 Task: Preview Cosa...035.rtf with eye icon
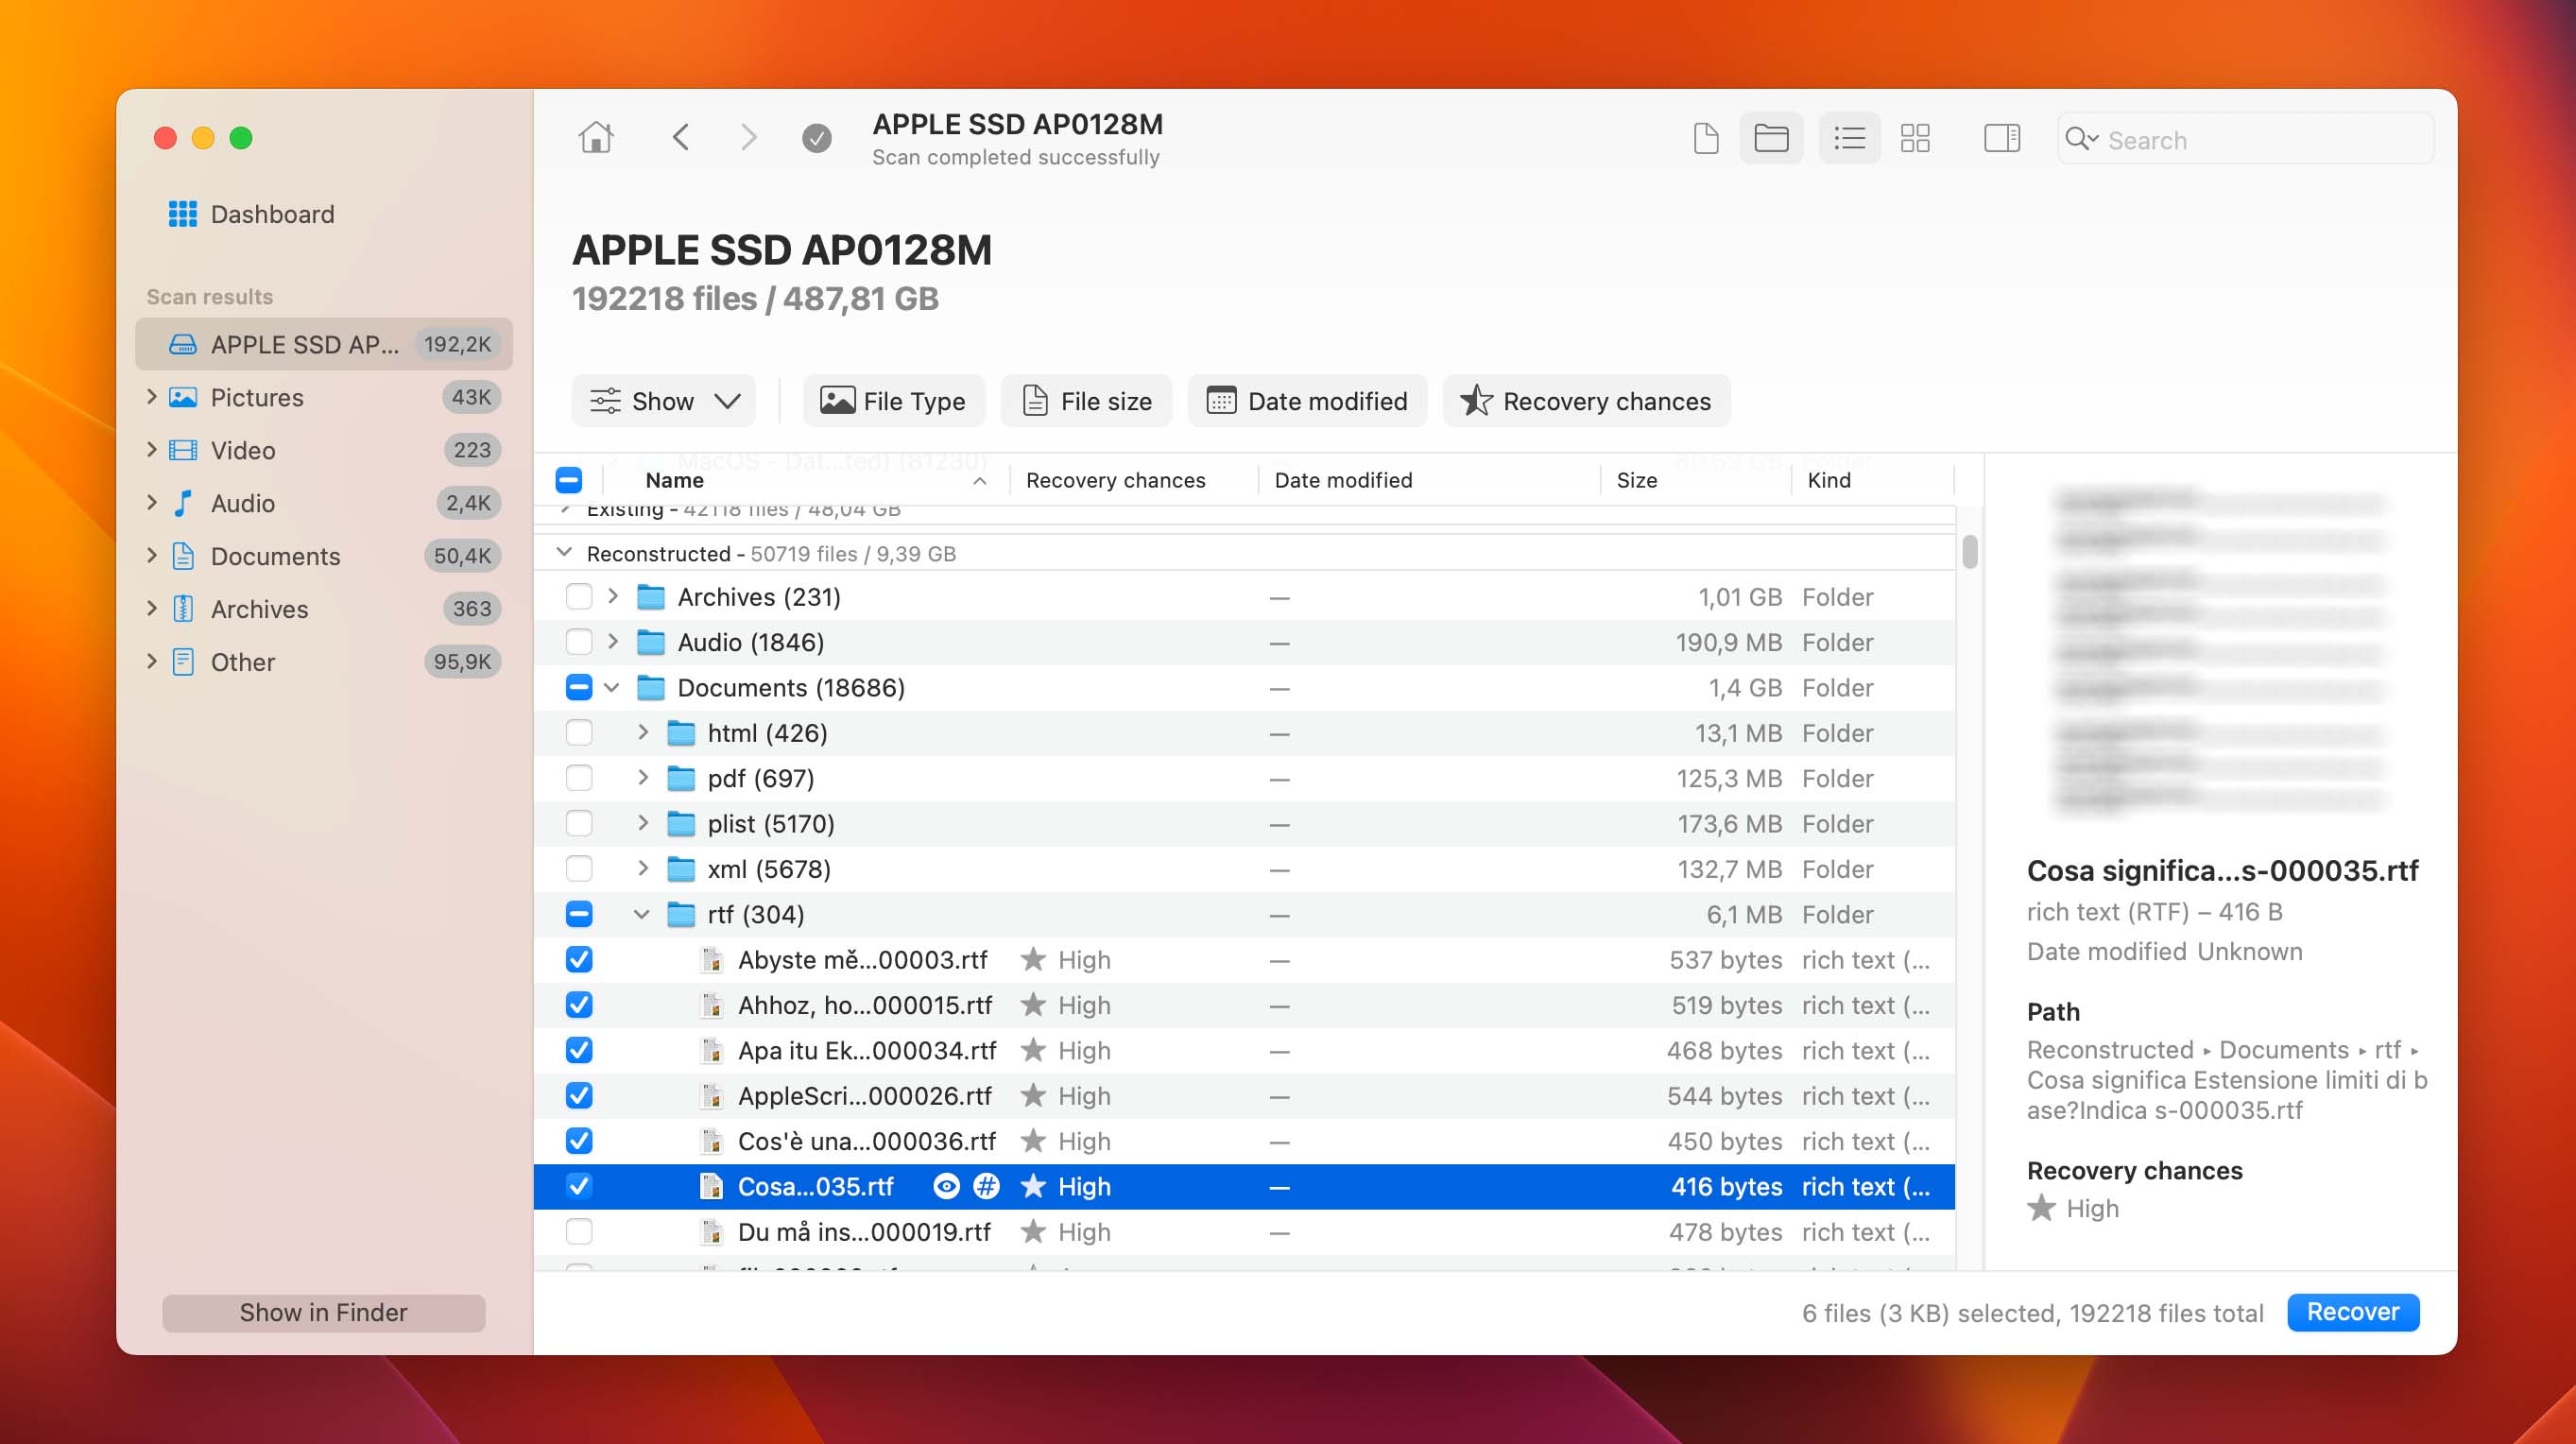point(946,1186)
